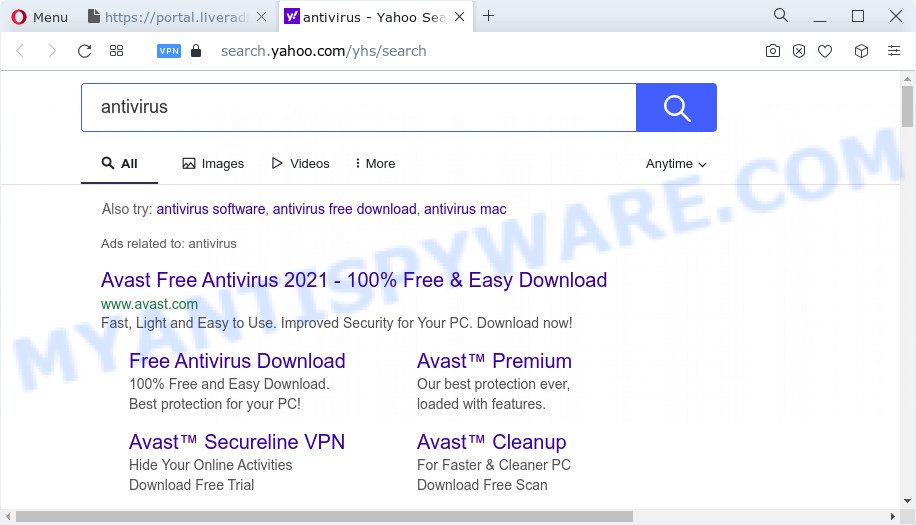This screenshot has height=525, width=916.
Task: Open a new tab with plus button
Action: (489, 16)
